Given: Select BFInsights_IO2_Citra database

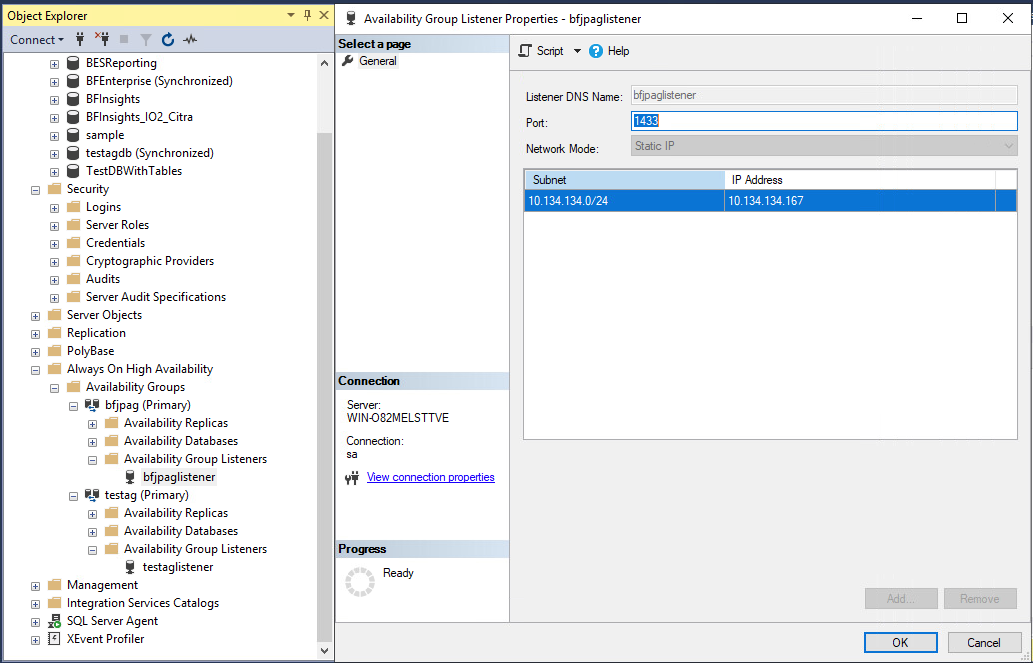Looking at the screenshot, I should click(139, 117).
